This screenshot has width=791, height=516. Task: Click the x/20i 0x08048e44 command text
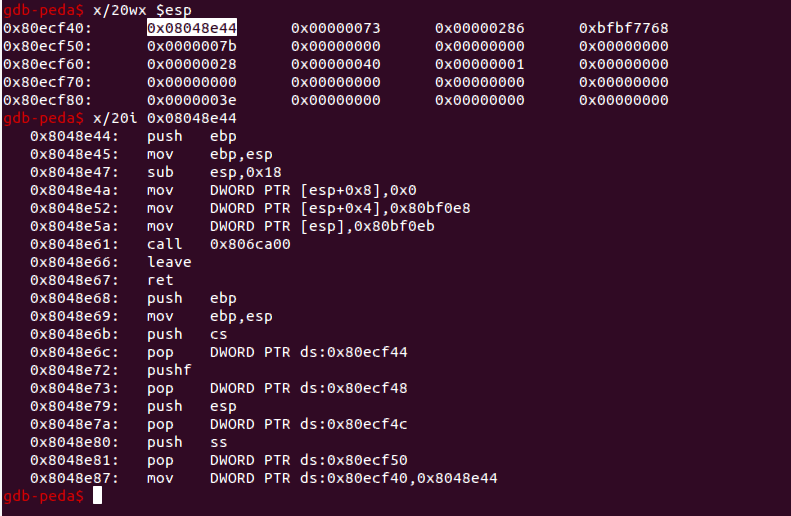[164, 118]
